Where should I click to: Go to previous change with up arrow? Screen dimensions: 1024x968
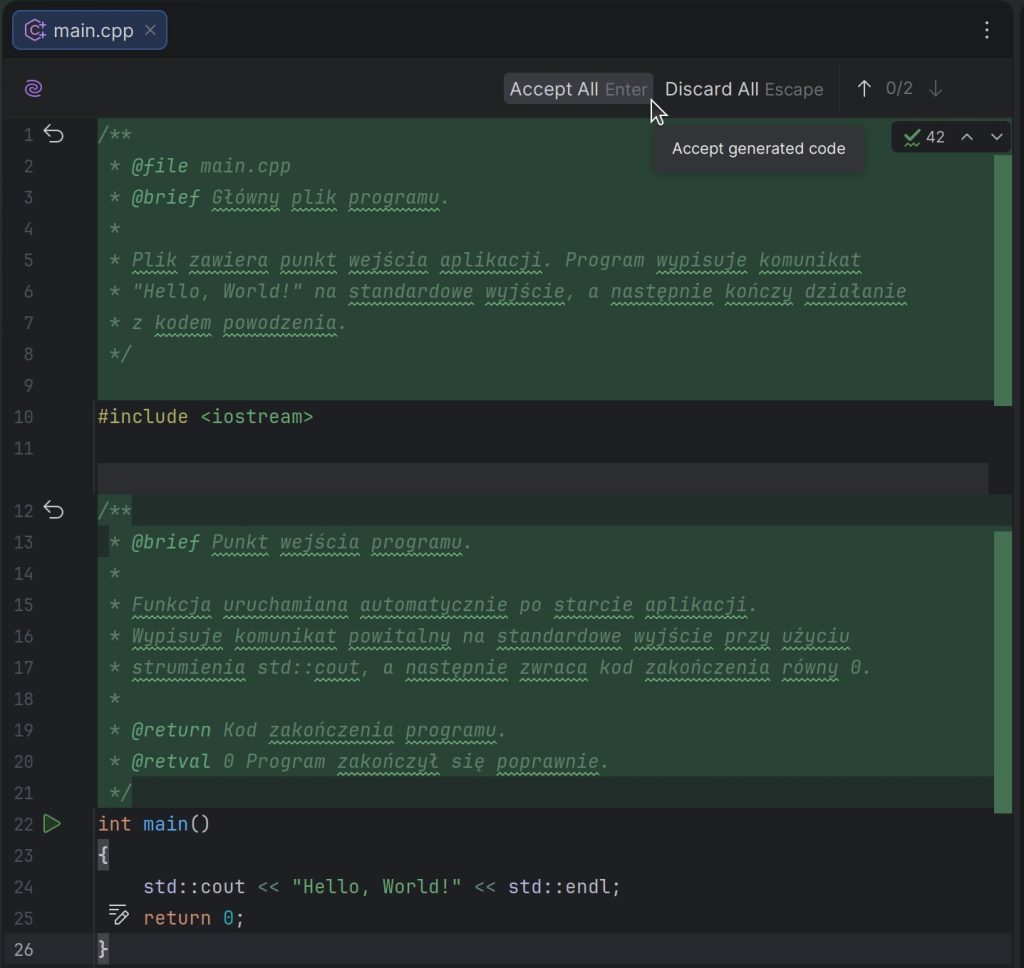pos(864,89)
